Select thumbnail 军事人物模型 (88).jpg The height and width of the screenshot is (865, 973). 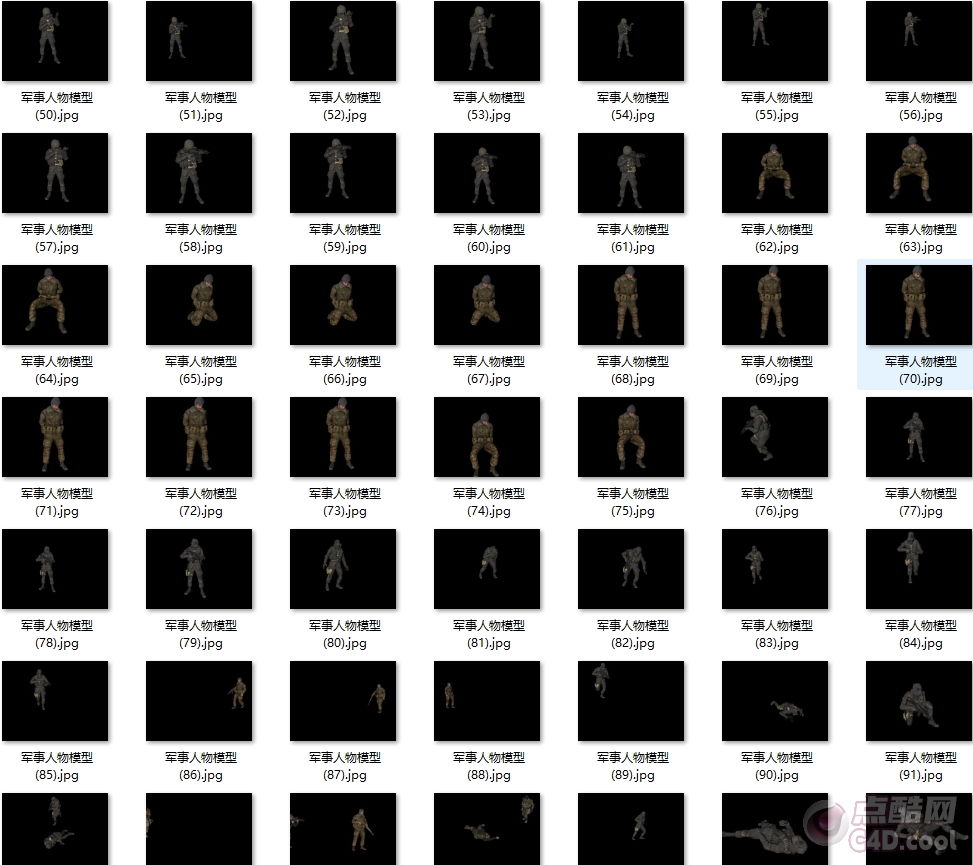click(487, 701)
